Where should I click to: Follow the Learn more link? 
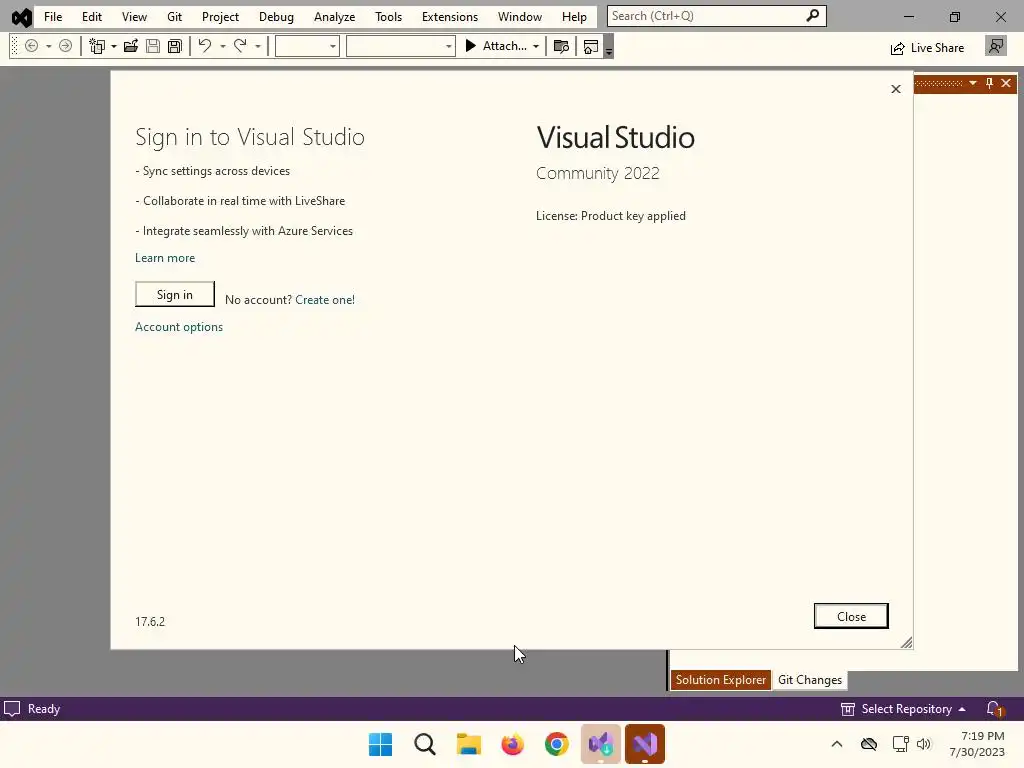tap(165, 258)
